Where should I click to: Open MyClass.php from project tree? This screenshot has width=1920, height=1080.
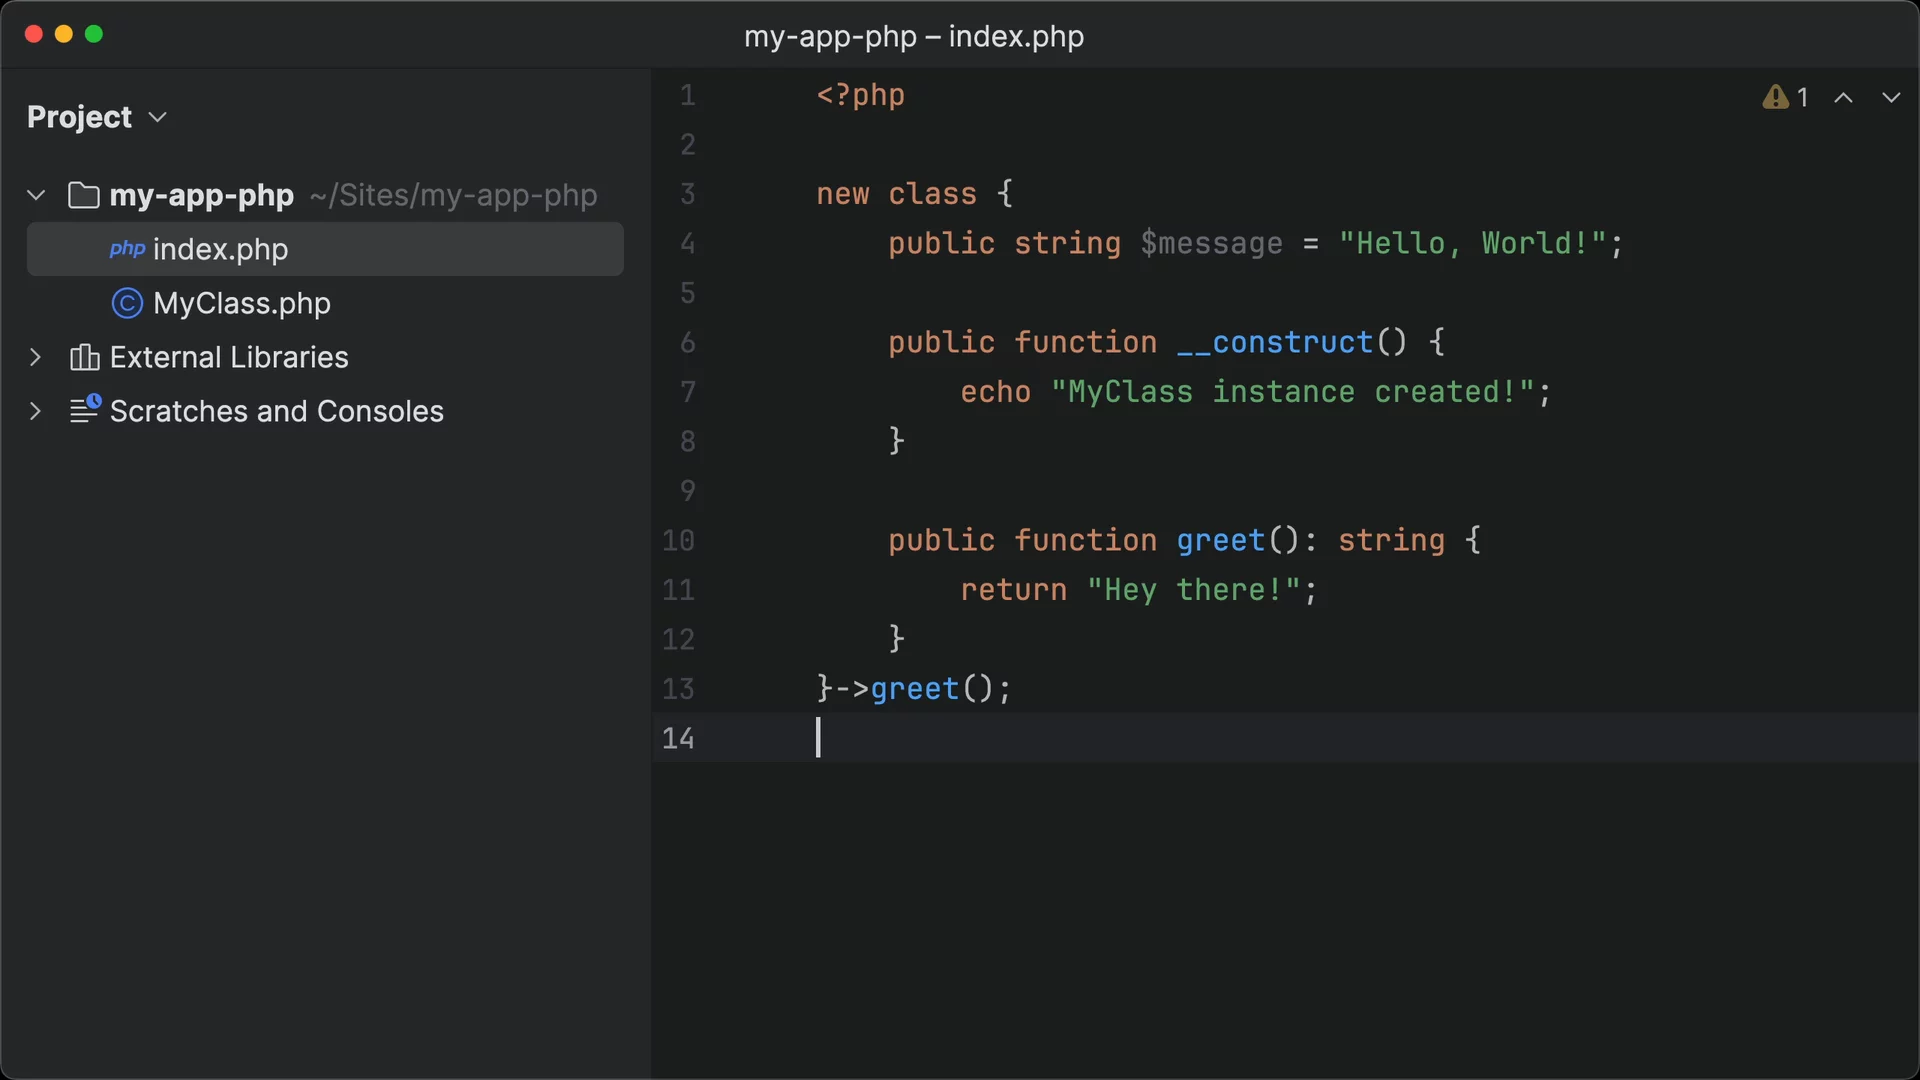point(241,303)
